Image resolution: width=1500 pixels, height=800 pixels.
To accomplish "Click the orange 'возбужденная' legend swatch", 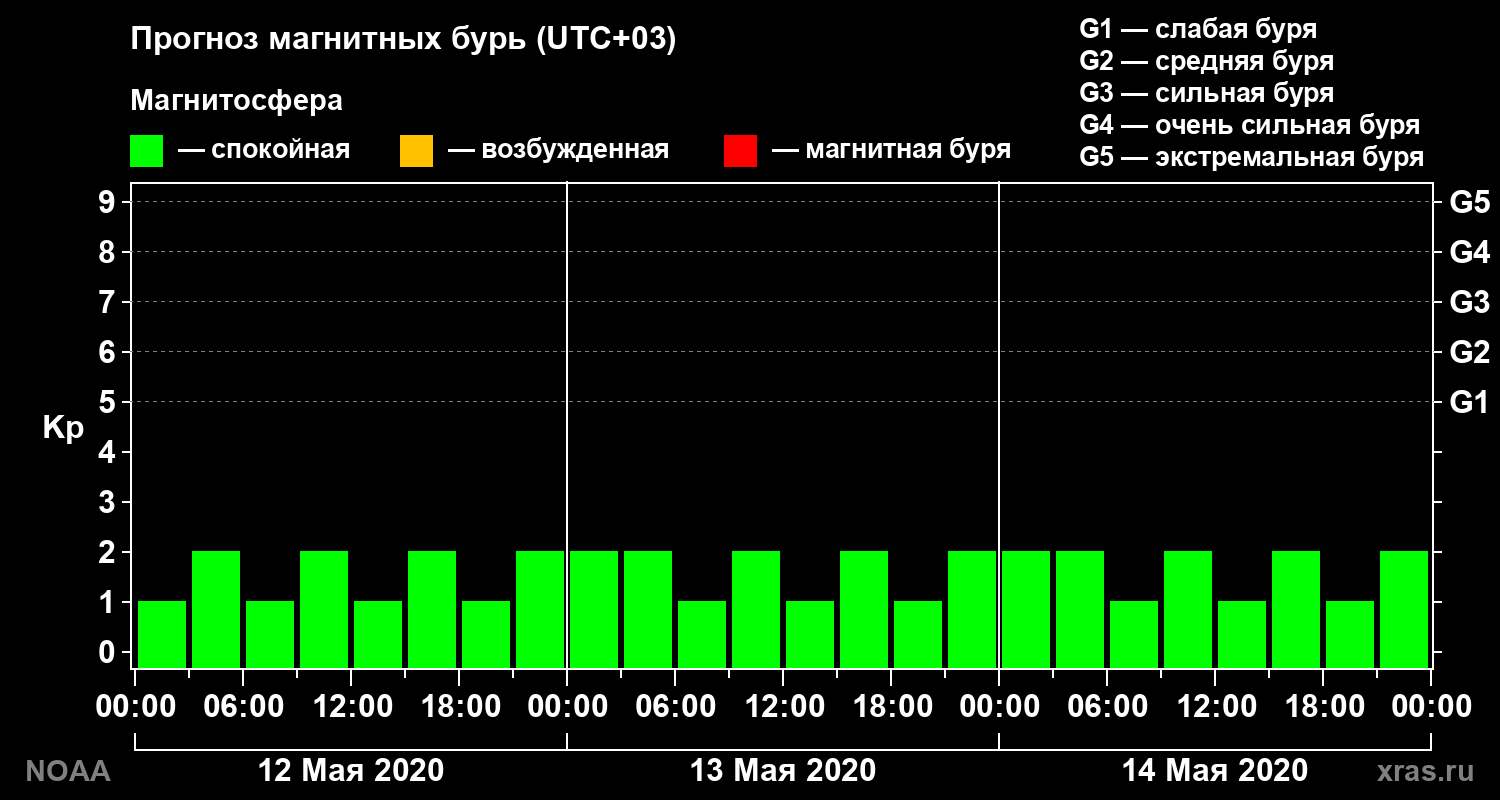I will (416, 151).
